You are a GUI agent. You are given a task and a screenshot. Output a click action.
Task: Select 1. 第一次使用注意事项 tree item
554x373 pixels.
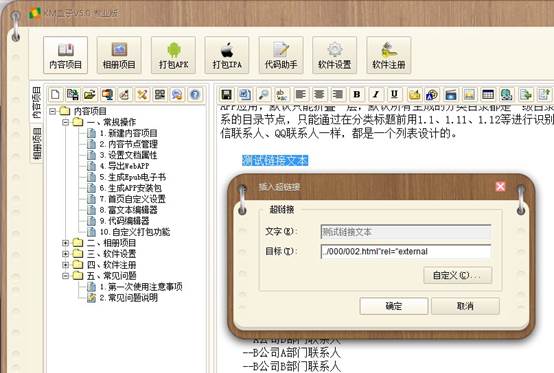pyautogui.click(x=141, y=287)
